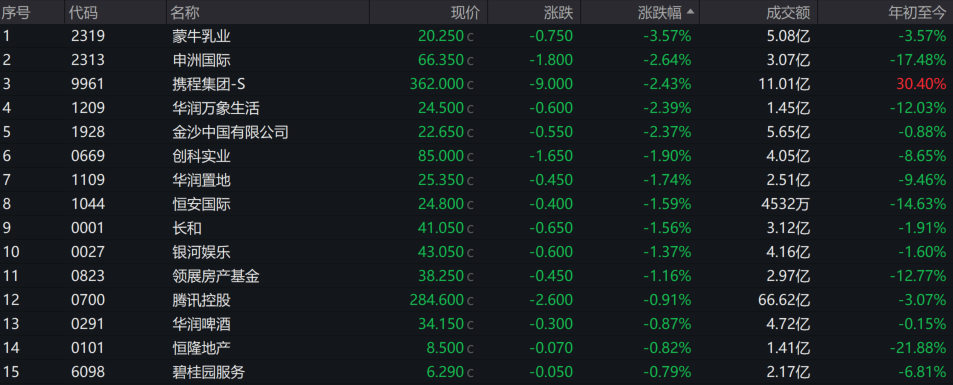This screenshot has width=953, height=385.
Task: Click year-to-date value -17.48%
Action: point(918,60)
